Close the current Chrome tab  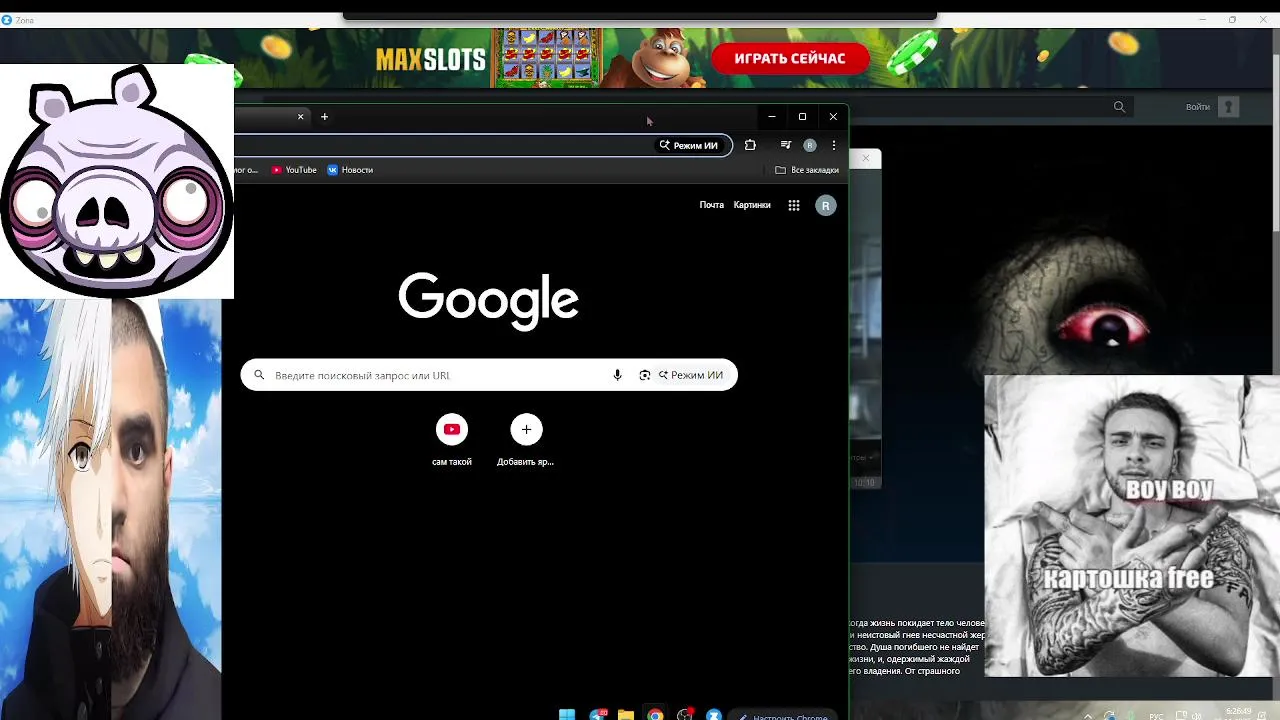(300, 117)
